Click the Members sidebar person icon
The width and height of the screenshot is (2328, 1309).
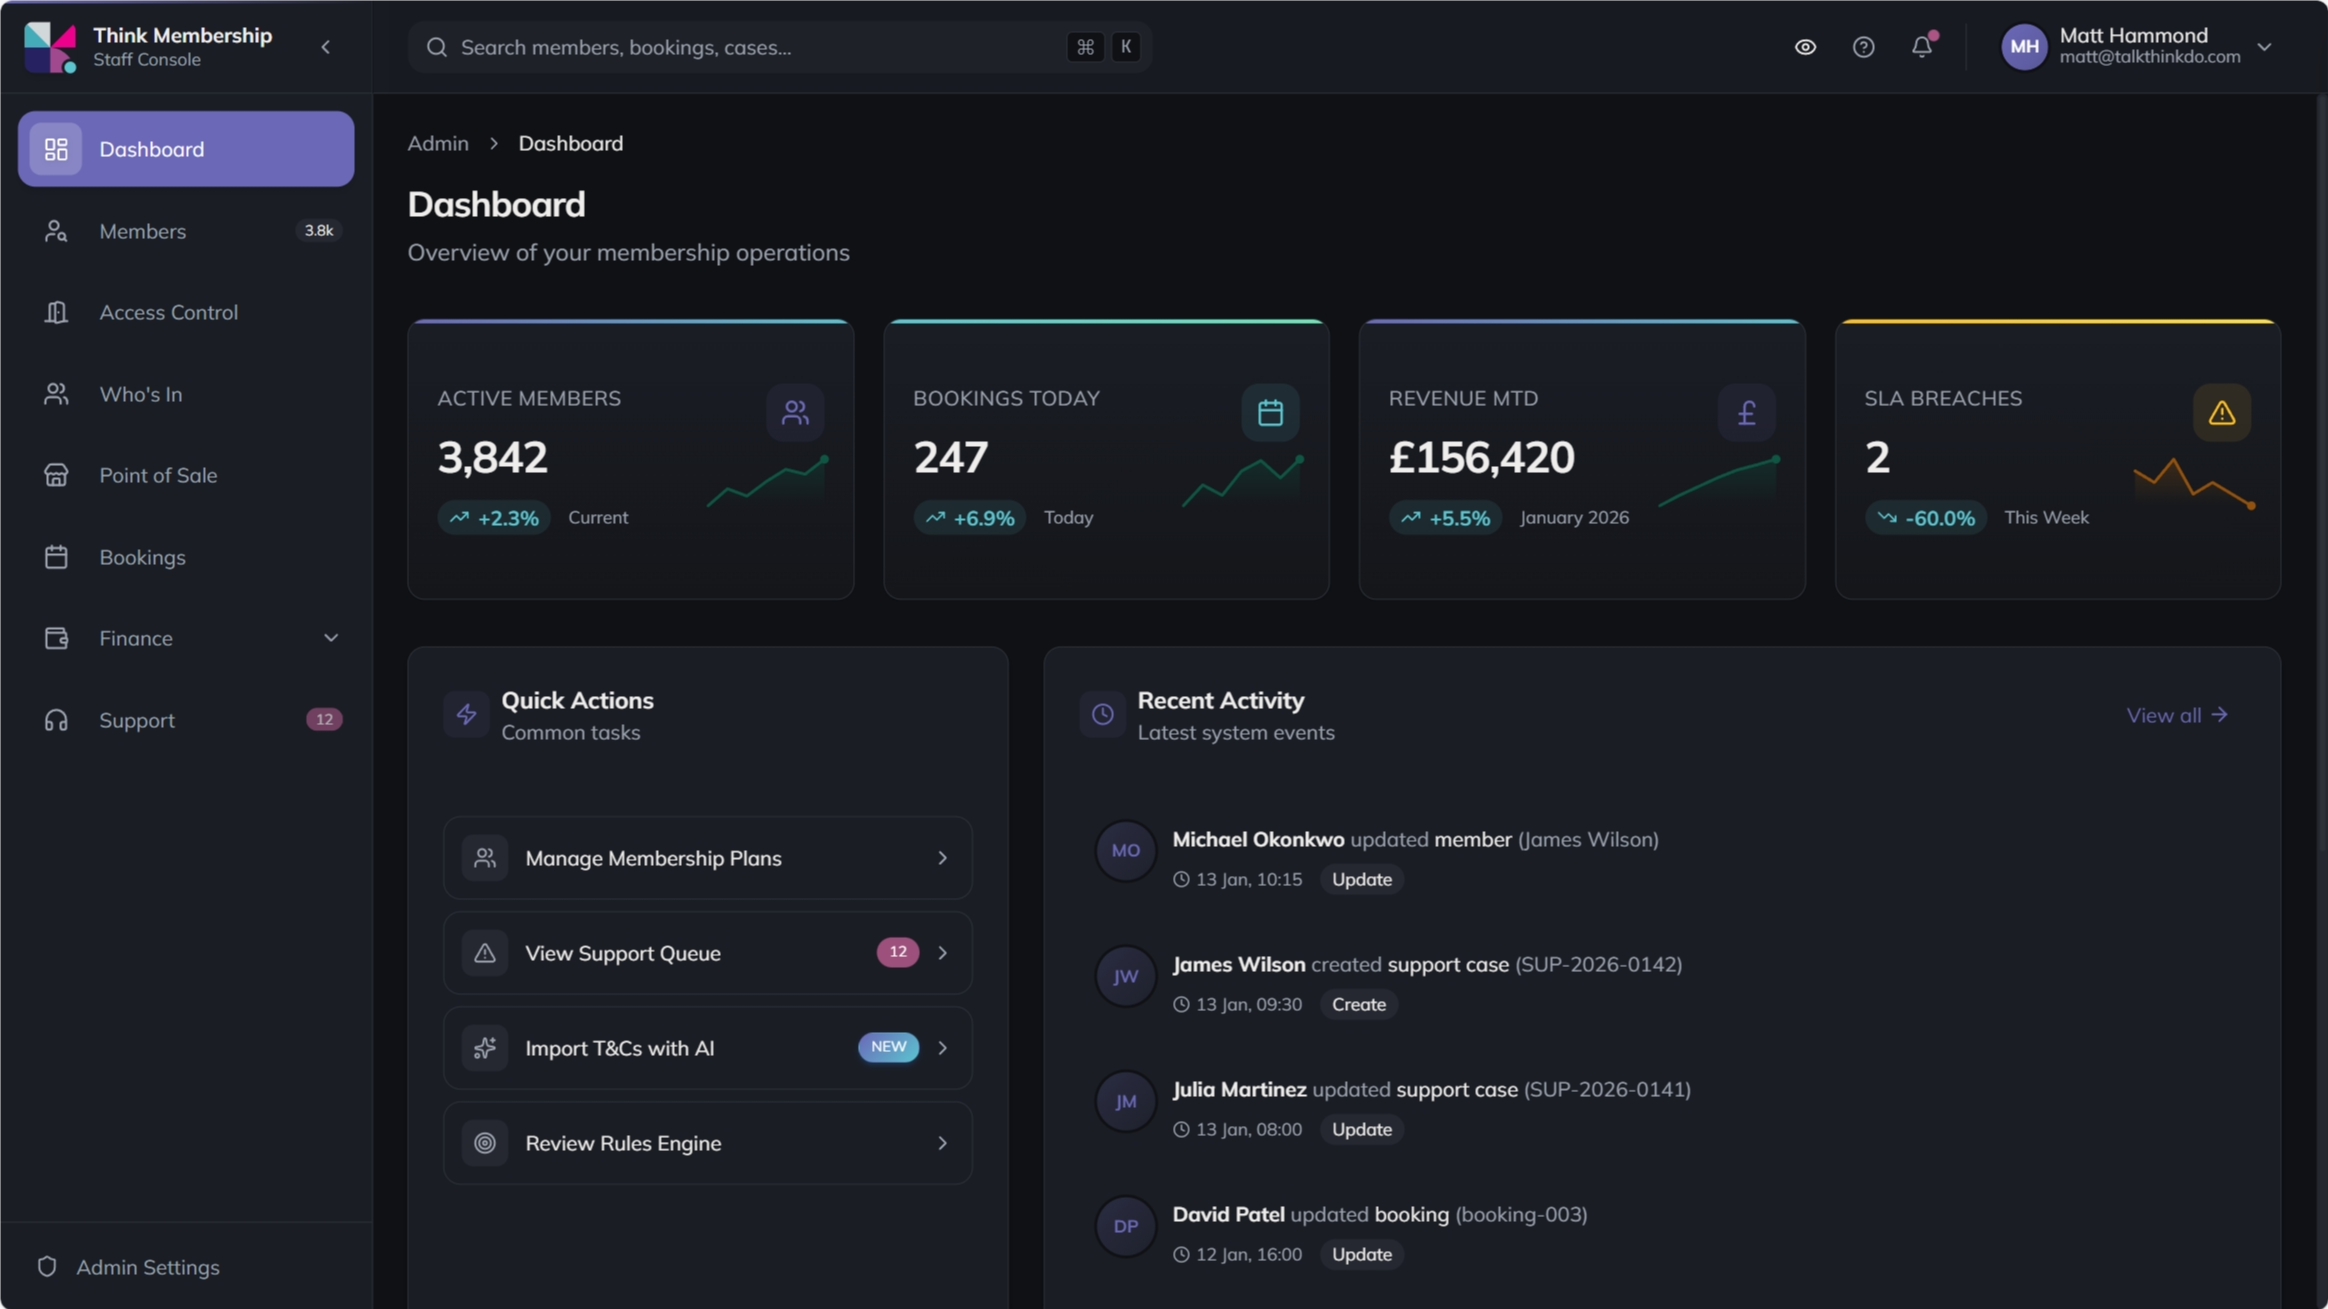pyautogui.click(x=56, y=231)
